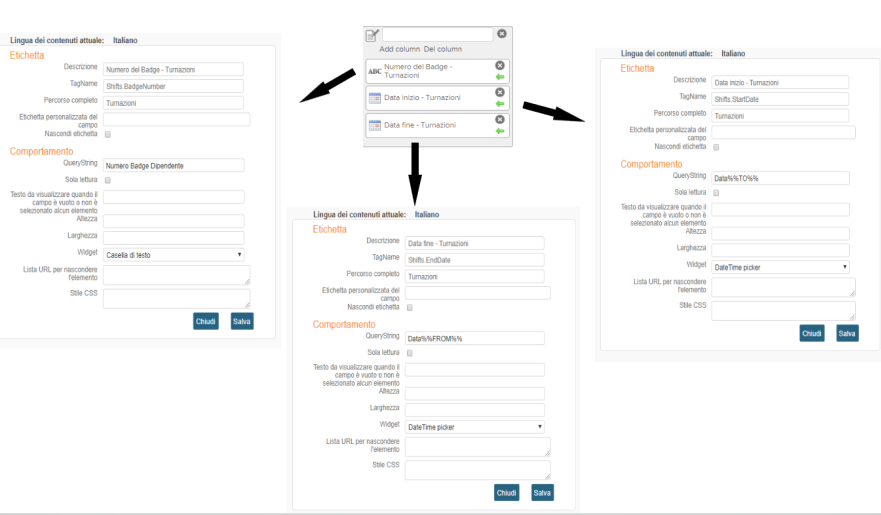Focus Etichetta personalizzata field in Numero del Badge panel
881x515 pixels.
177,119
